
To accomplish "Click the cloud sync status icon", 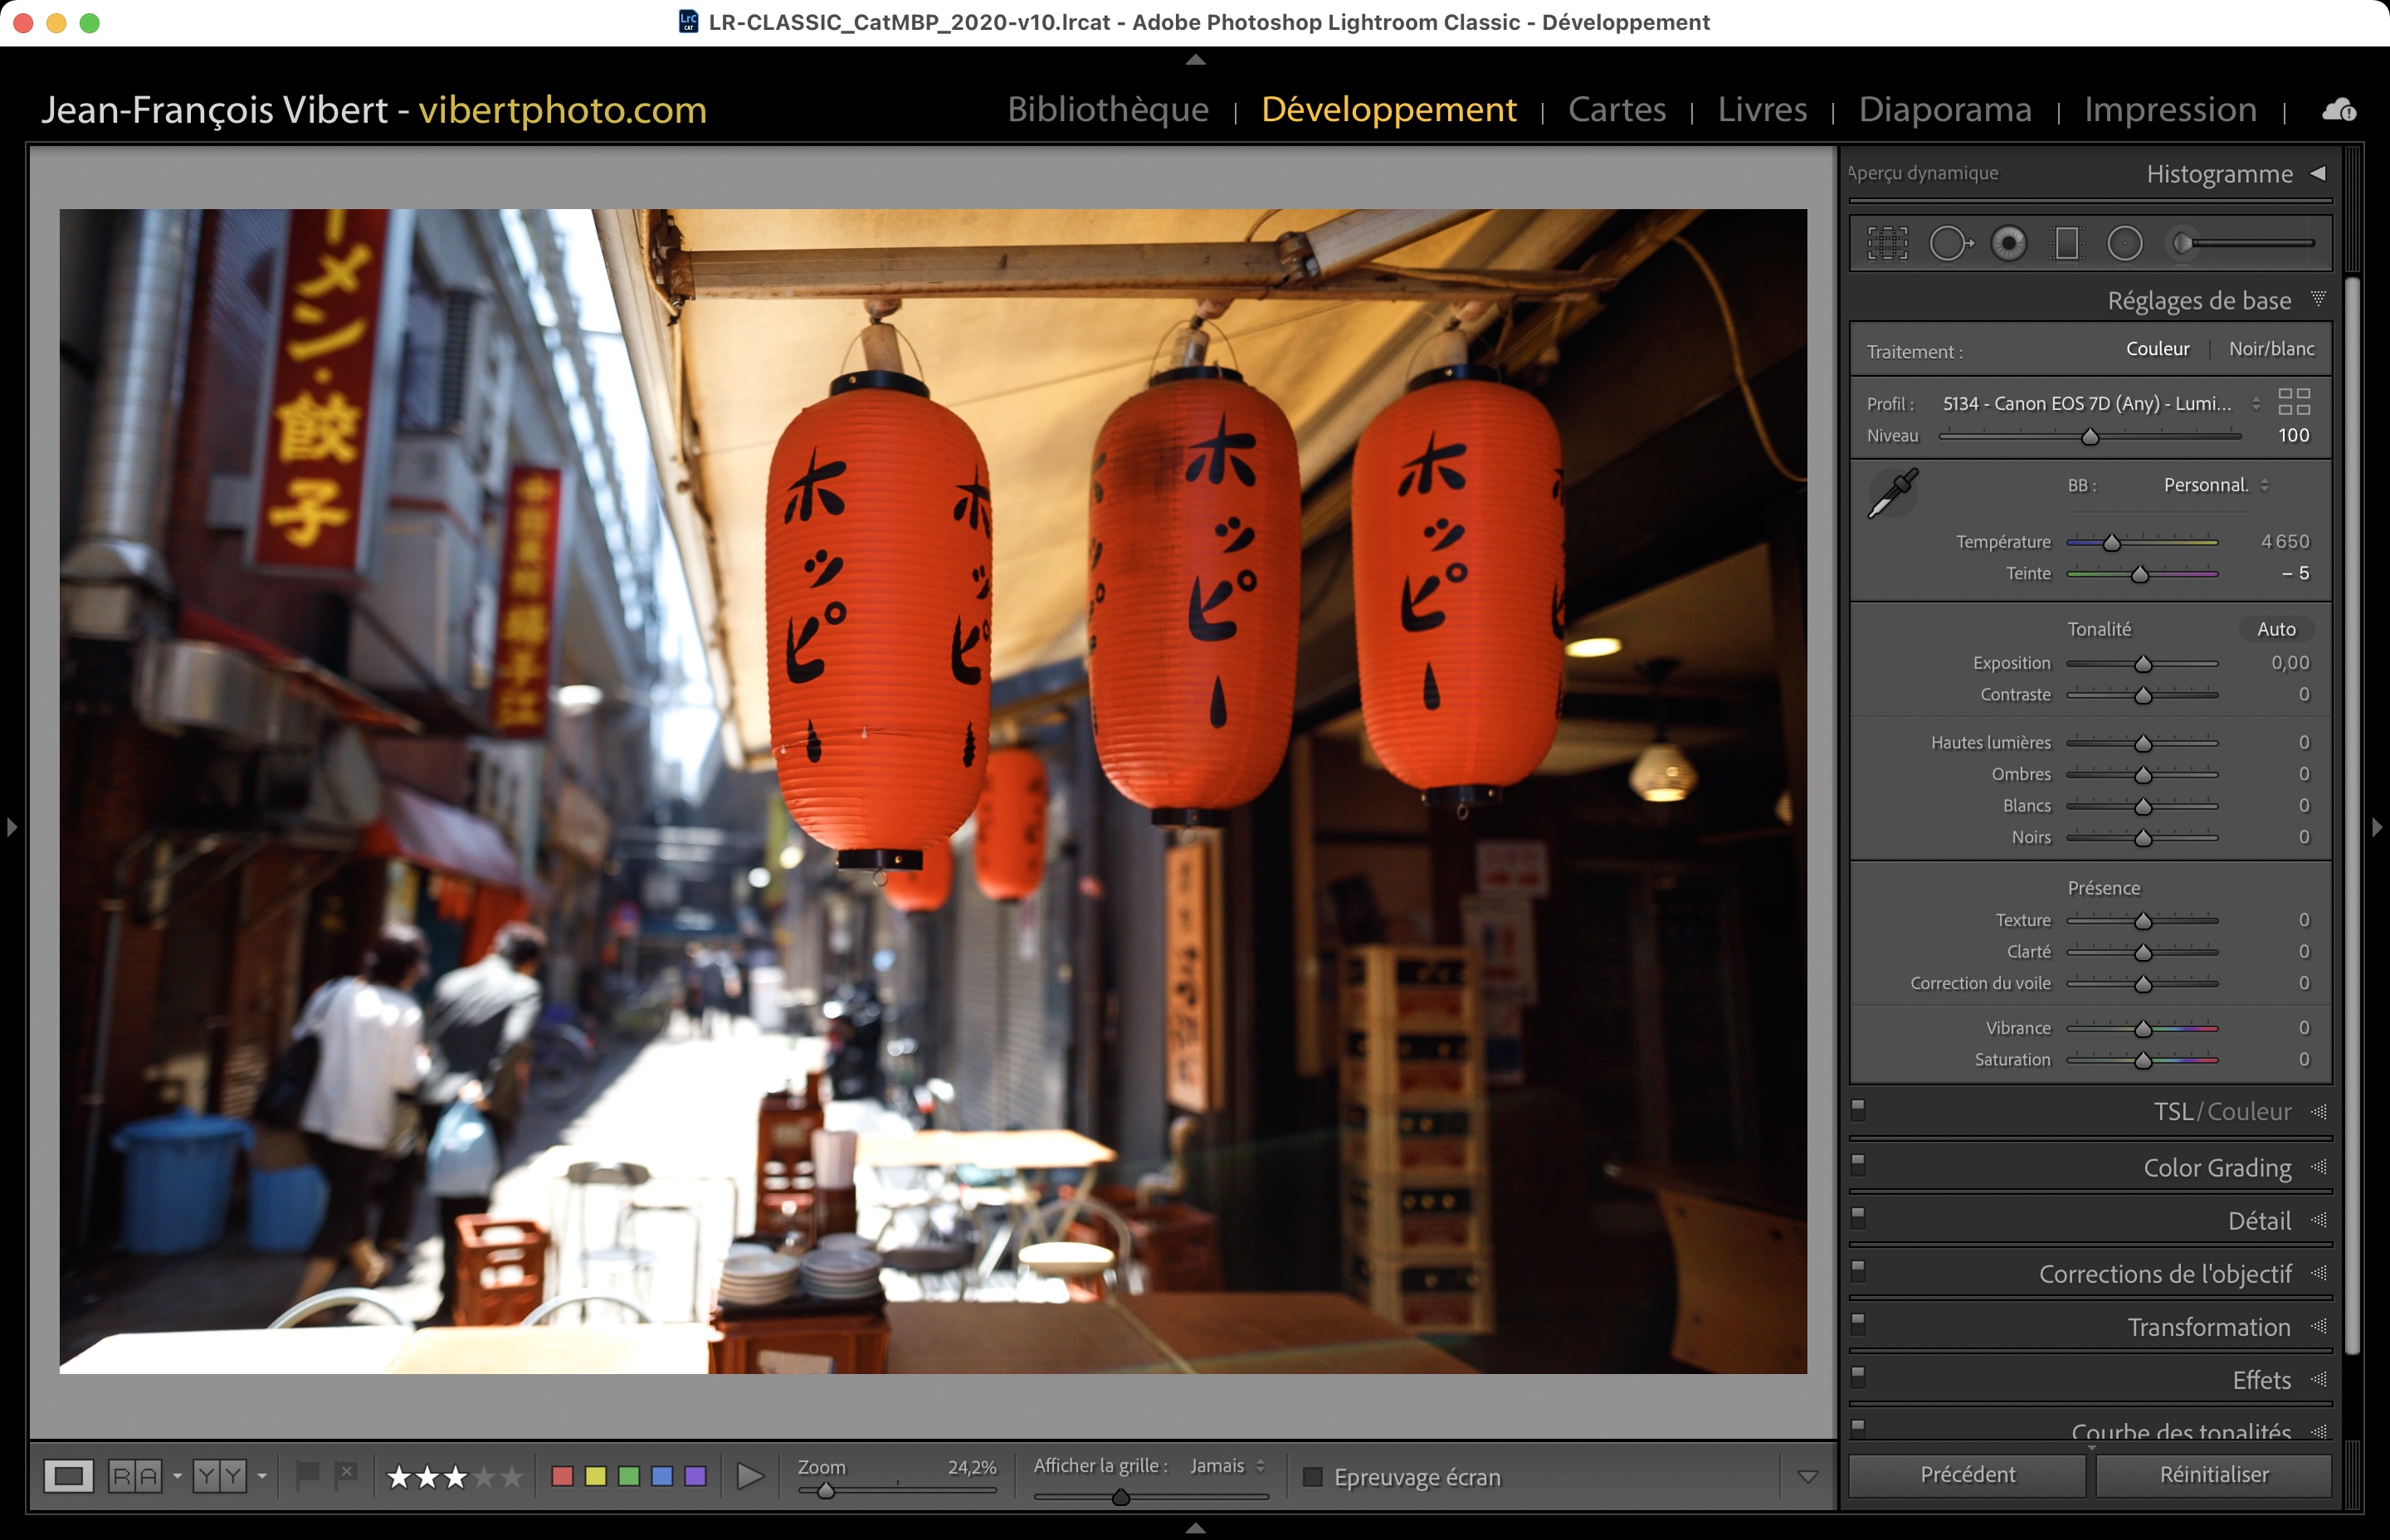I will coord(2338,110).
